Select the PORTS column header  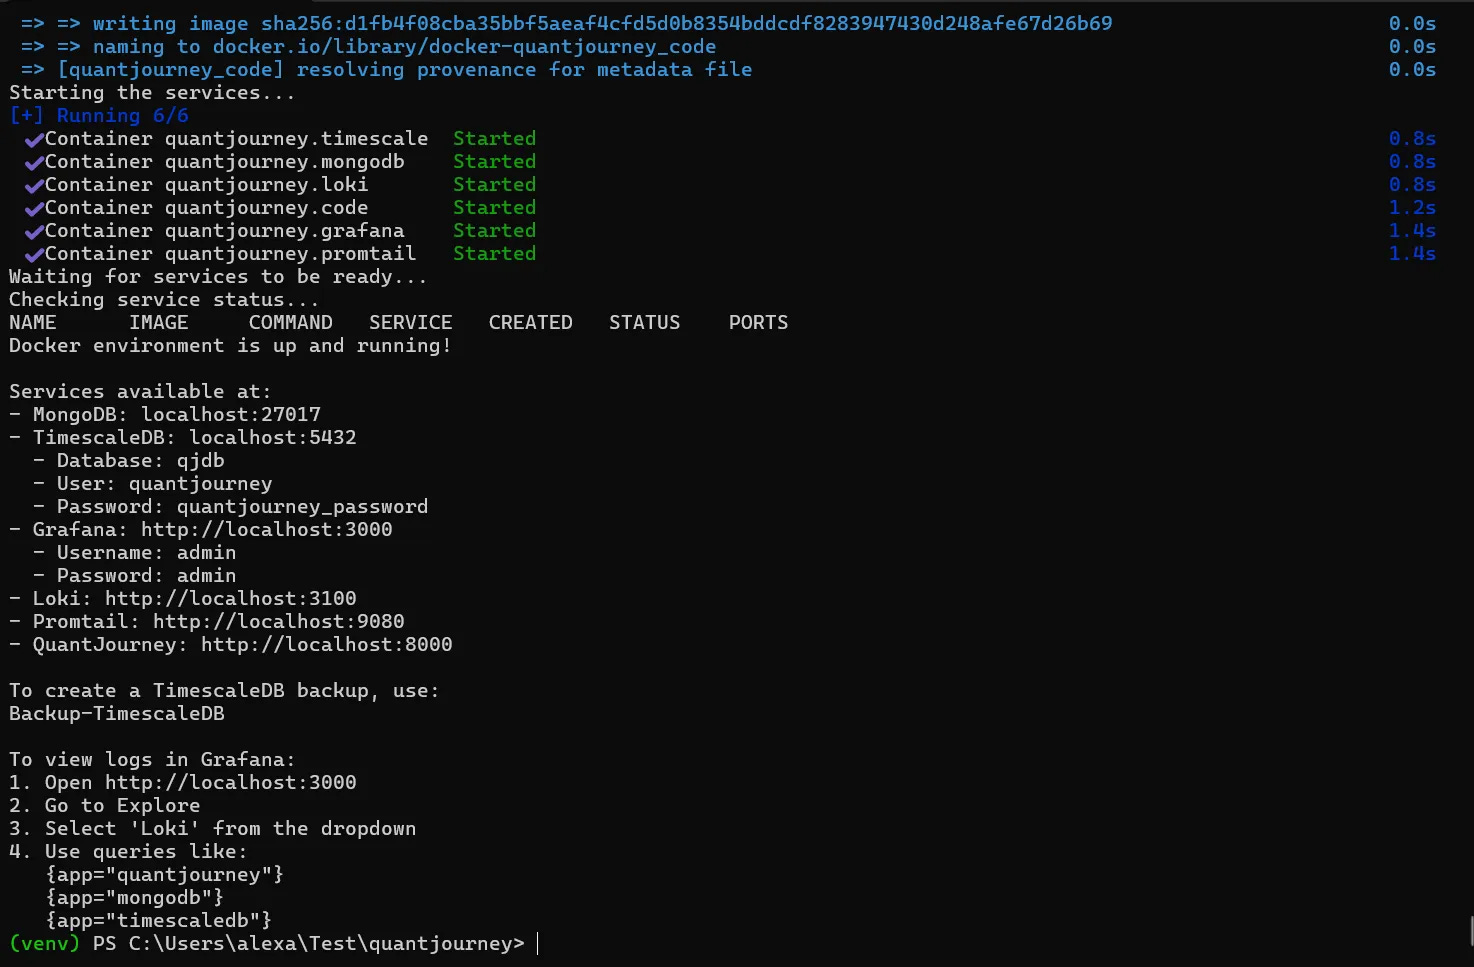tap(758, 322)
